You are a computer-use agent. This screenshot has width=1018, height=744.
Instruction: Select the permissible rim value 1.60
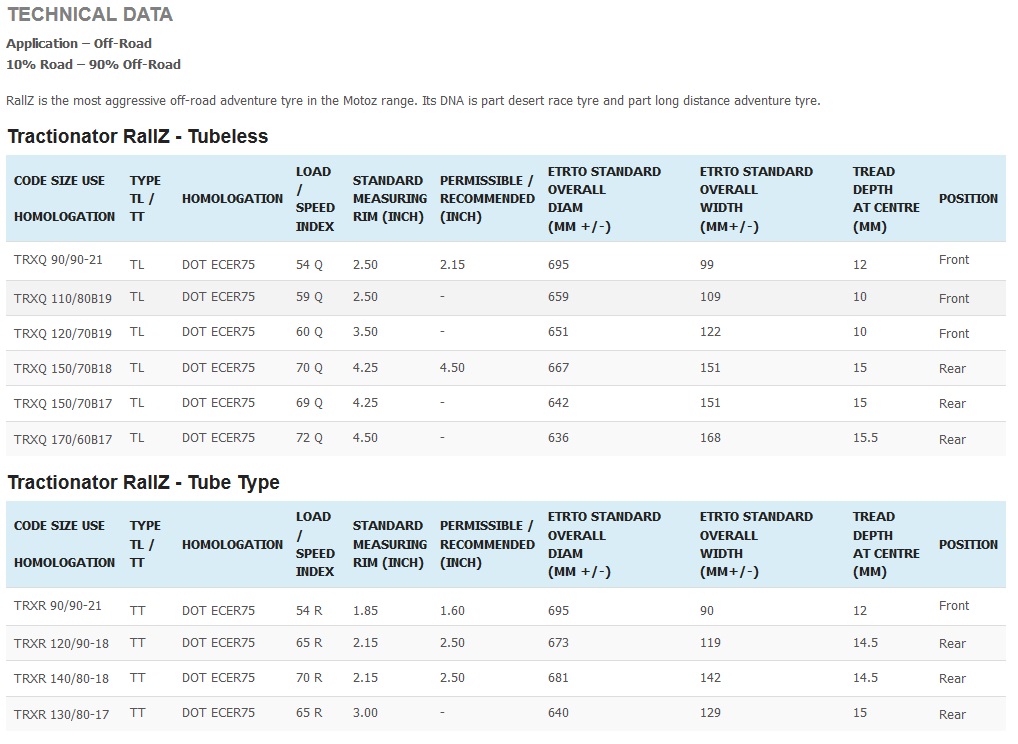[453, 611]
